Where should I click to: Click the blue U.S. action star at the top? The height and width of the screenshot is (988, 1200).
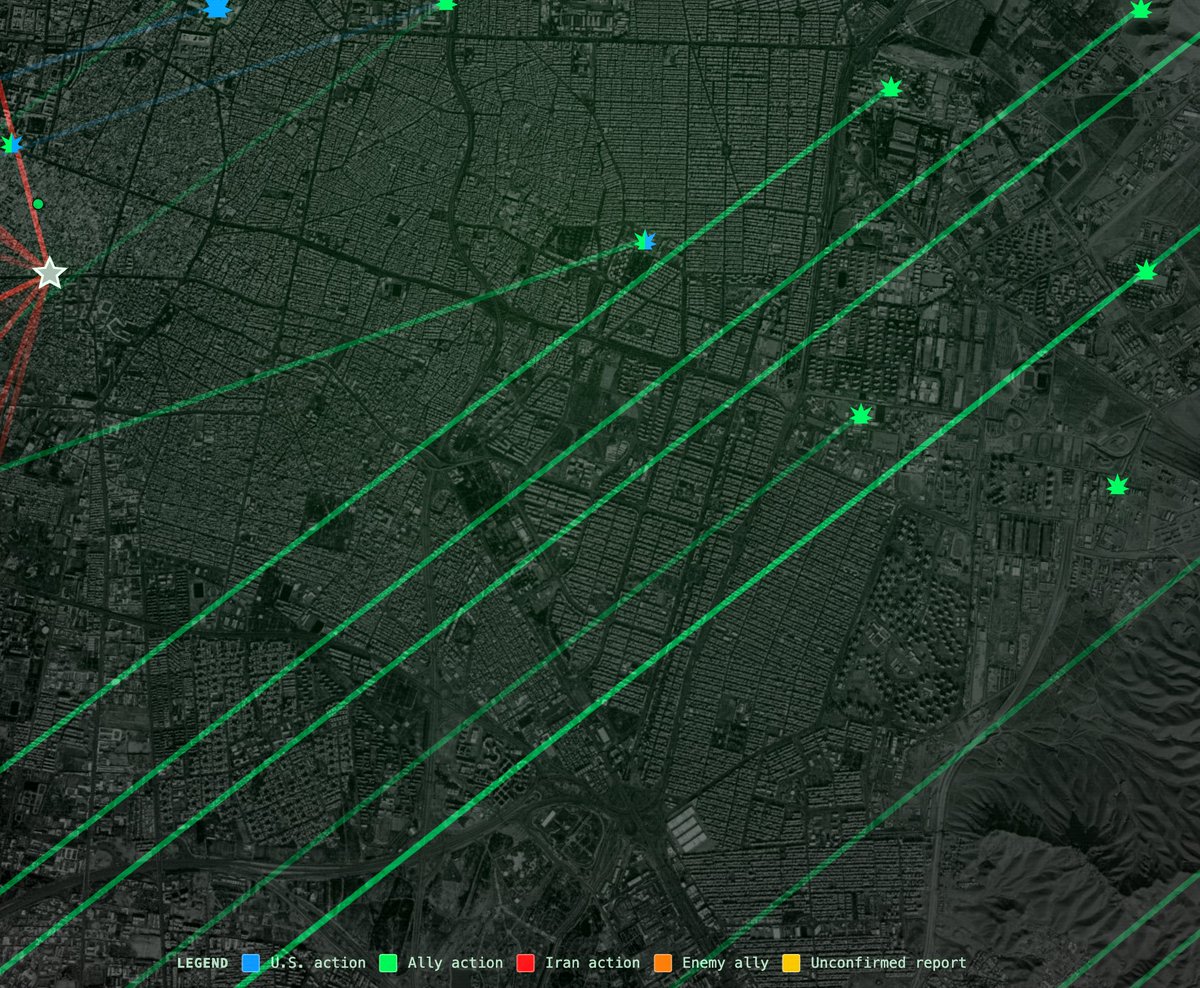[x=218, y=8]
